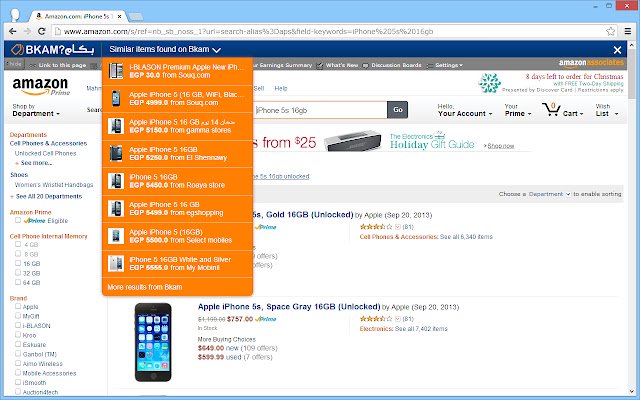640x400 pixels.
Task: Click the amazon associates logo
Action: point(591,63)
